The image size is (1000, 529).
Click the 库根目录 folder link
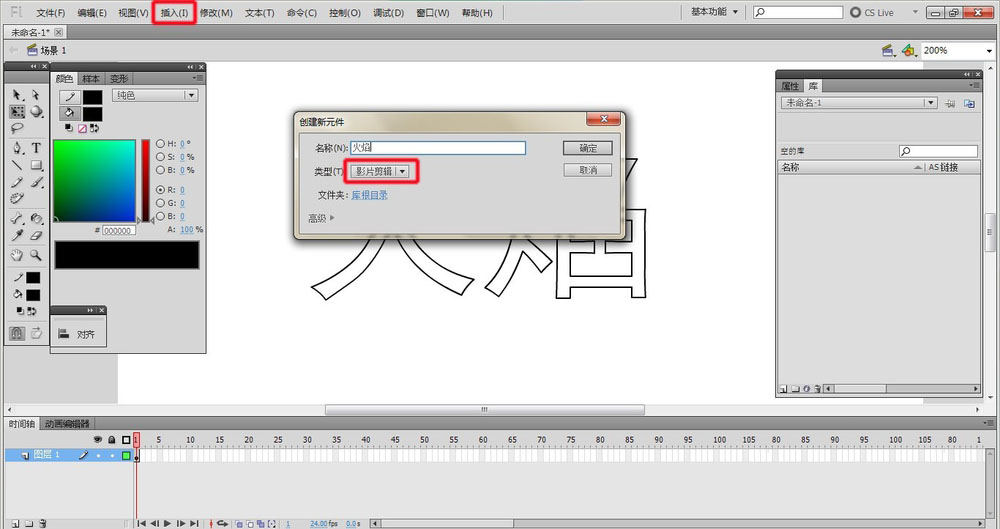(x=368, y=195)
